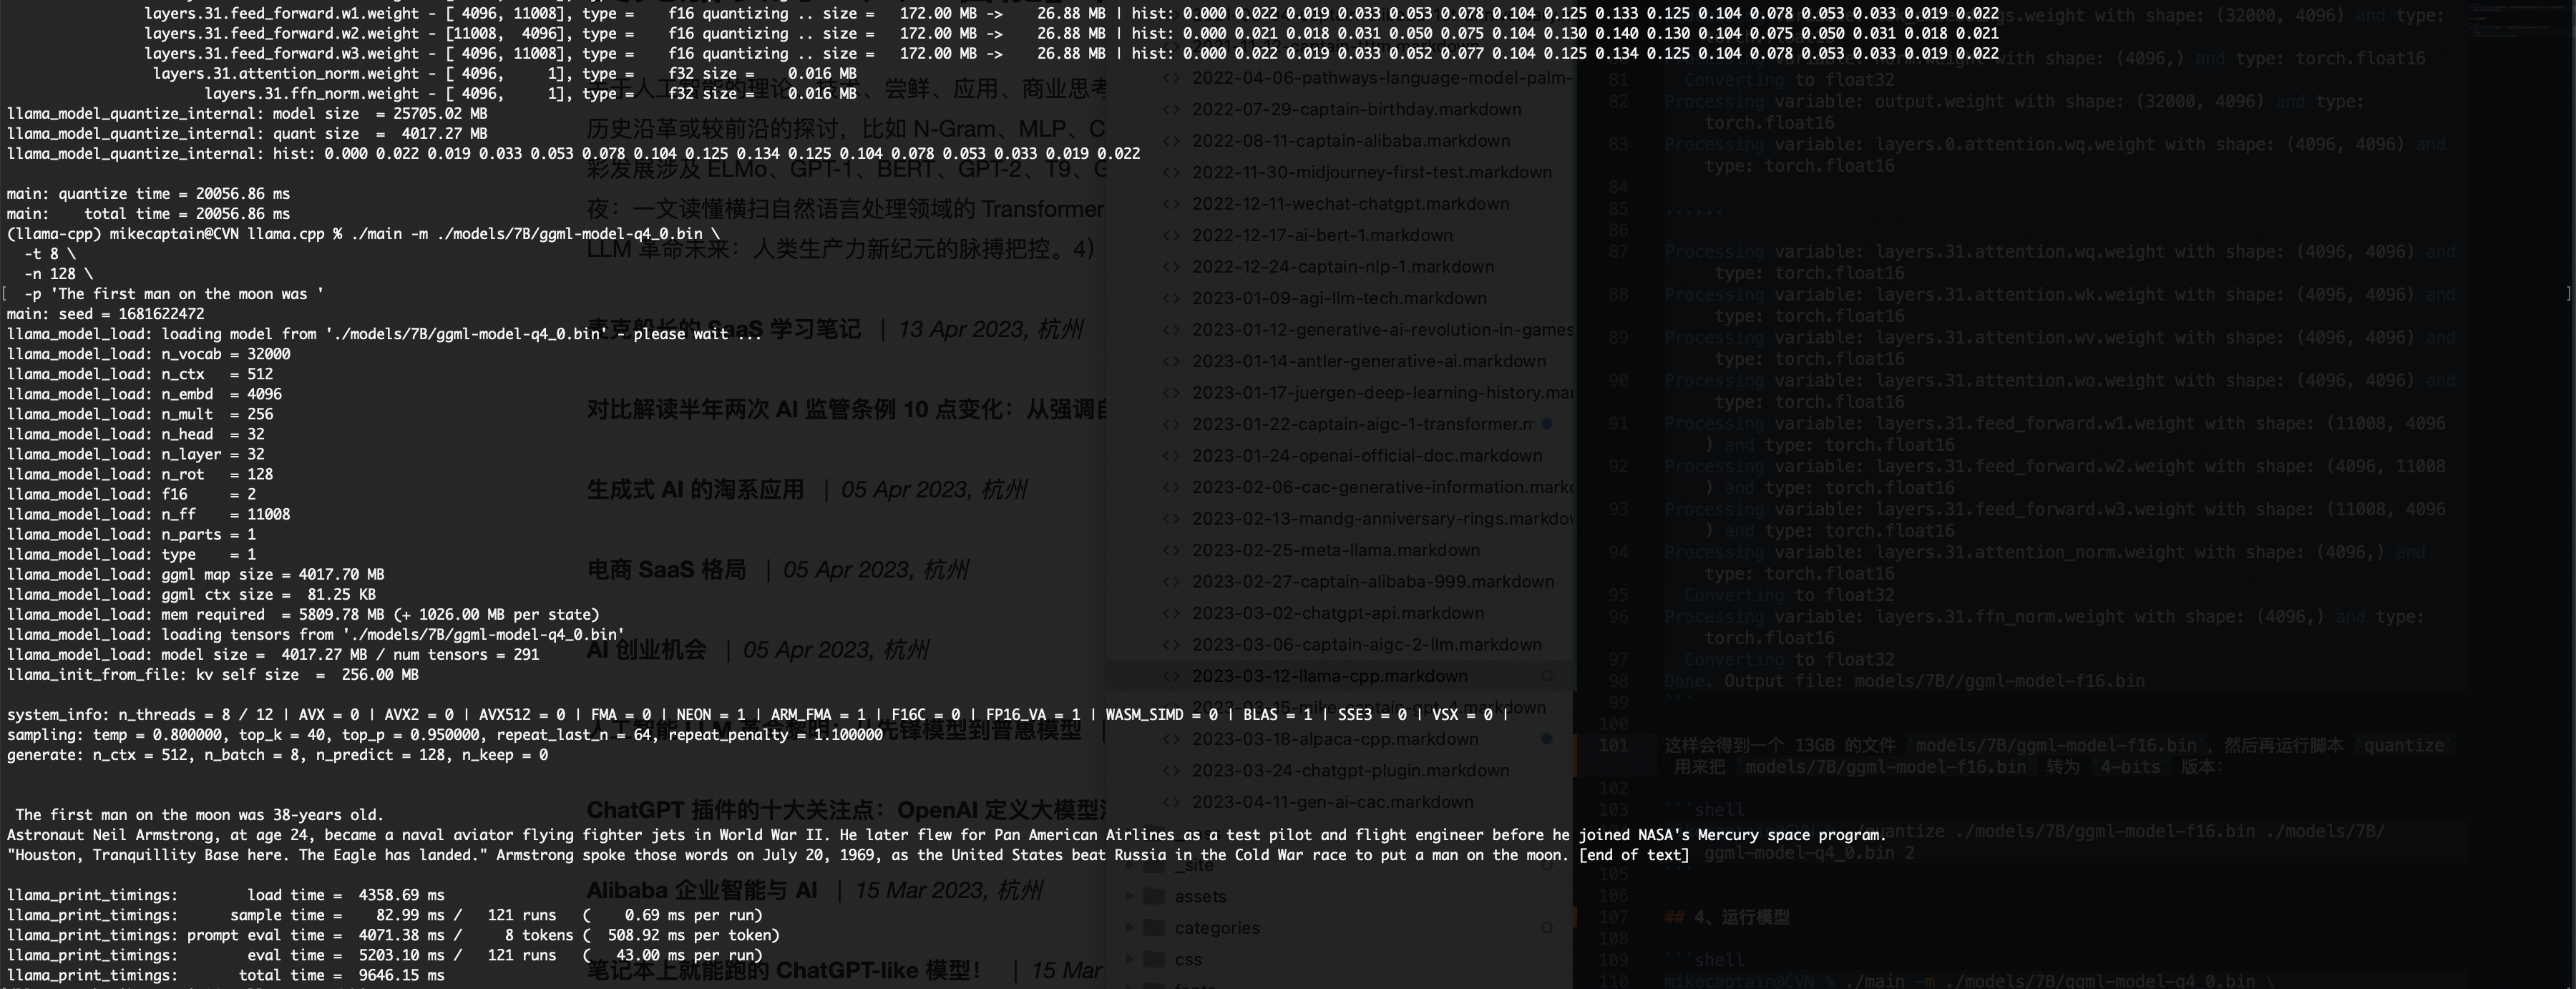Open 2022-04-06-pathways-language-model-palm file
This screenshot has width=2576, height=989.
(x=1382, y=78)
